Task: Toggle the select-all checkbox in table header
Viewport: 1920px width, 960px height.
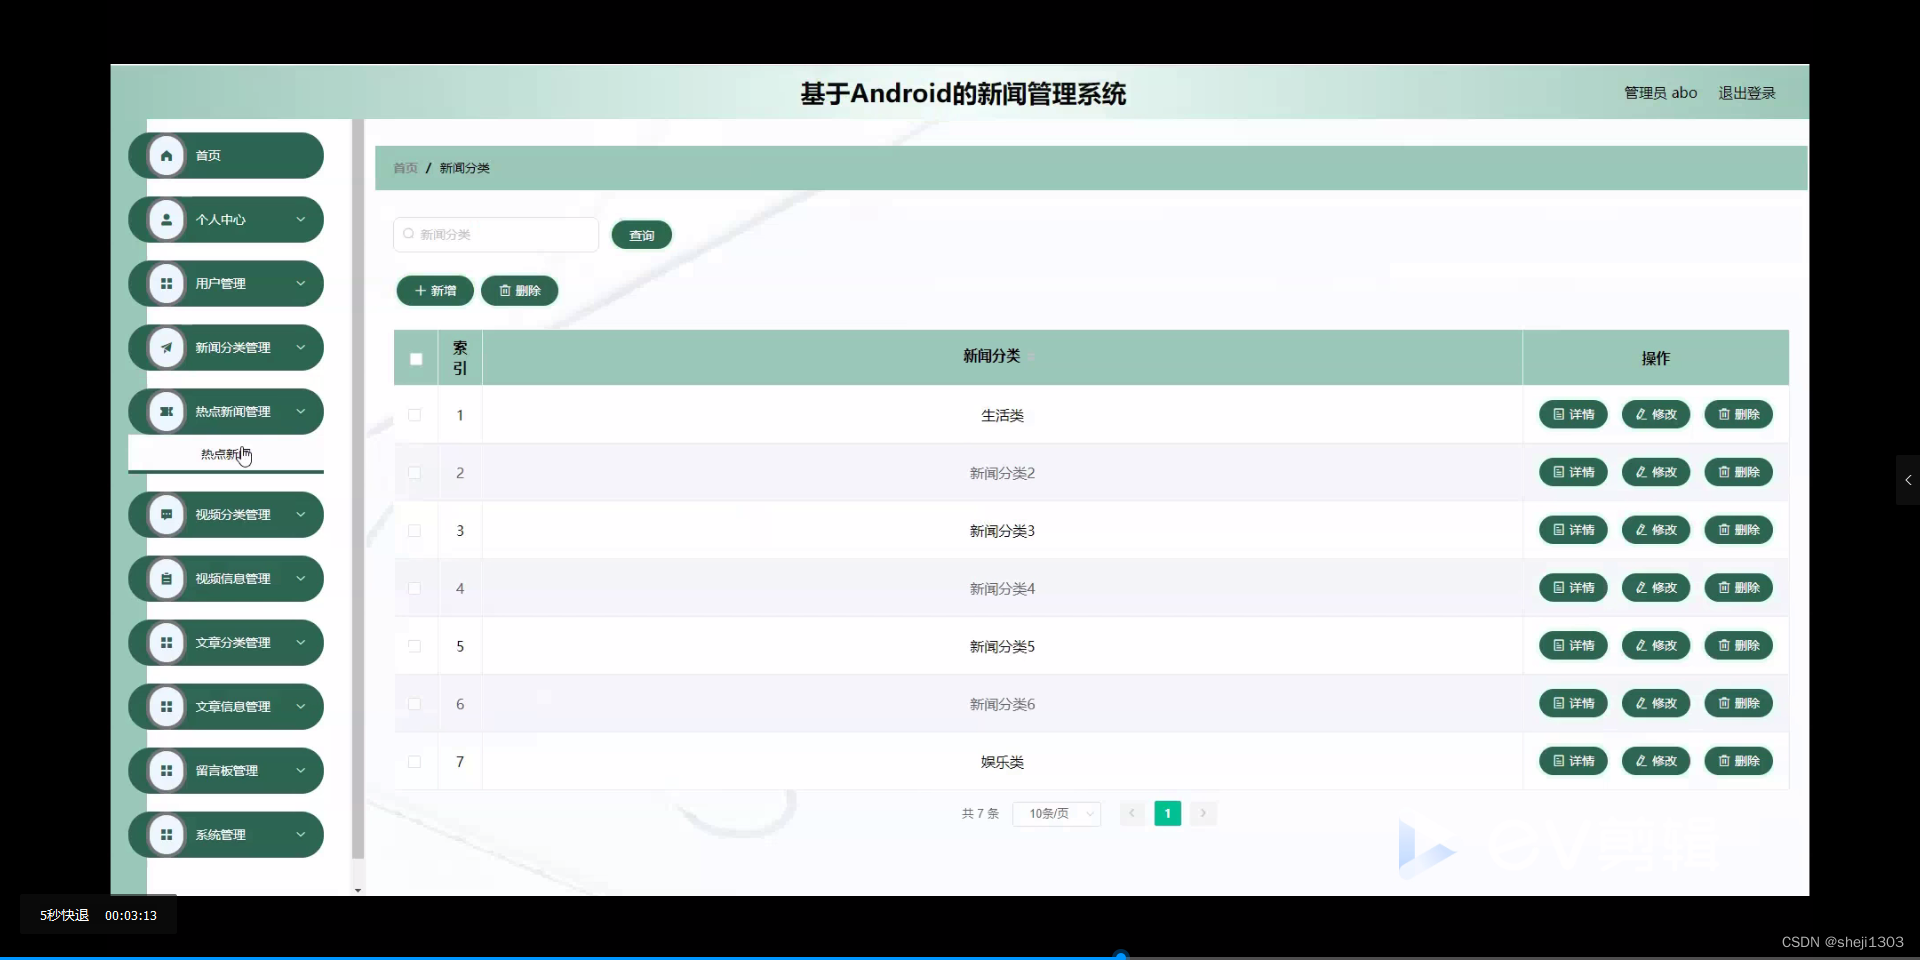Action: [x=415, y=358]
